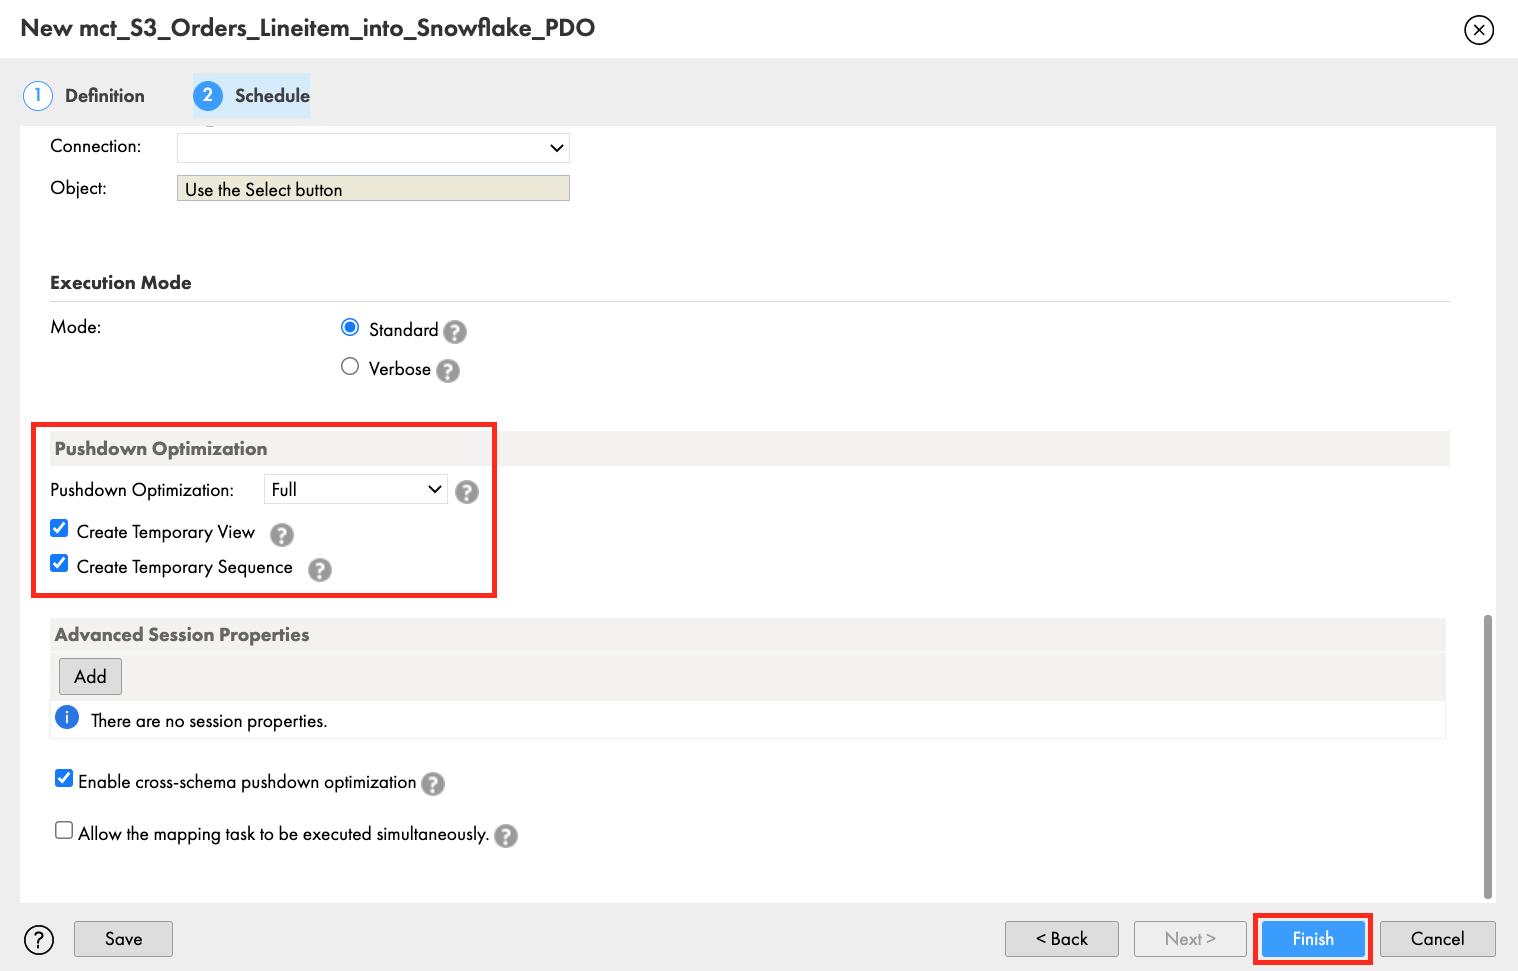Show help for Pushdown Optimization dropdown
Screen dimensions: 1518x971
pyautogui.click(x=467, y=491)
